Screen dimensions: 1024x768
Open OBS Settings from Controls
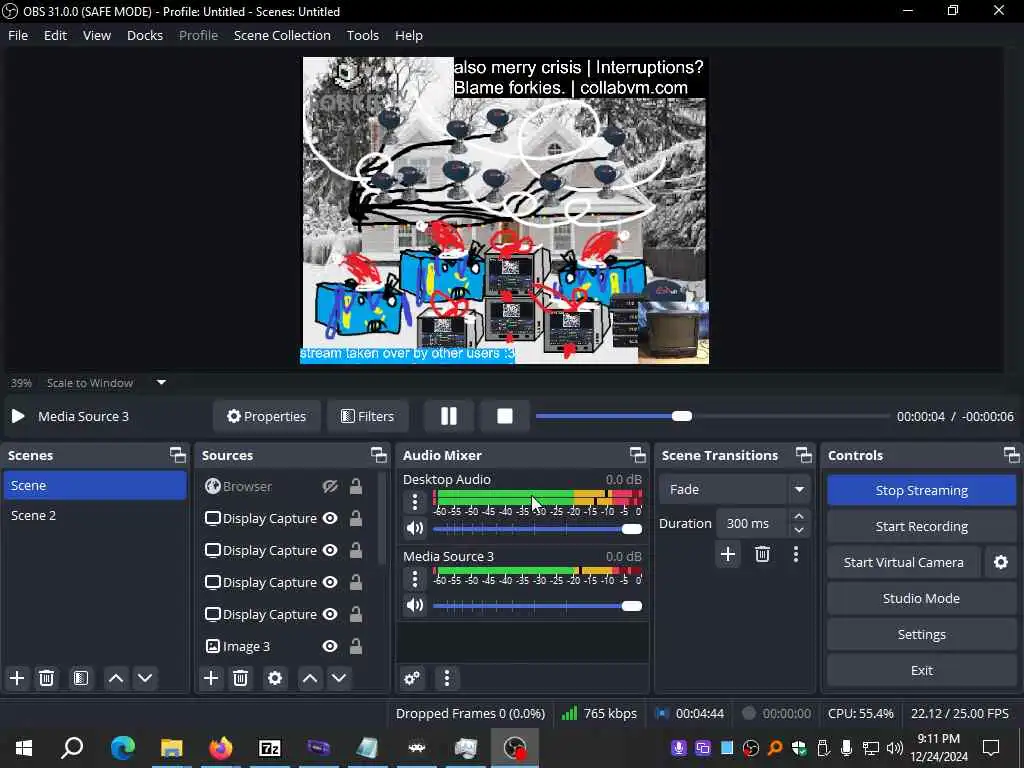pos(921,634)
